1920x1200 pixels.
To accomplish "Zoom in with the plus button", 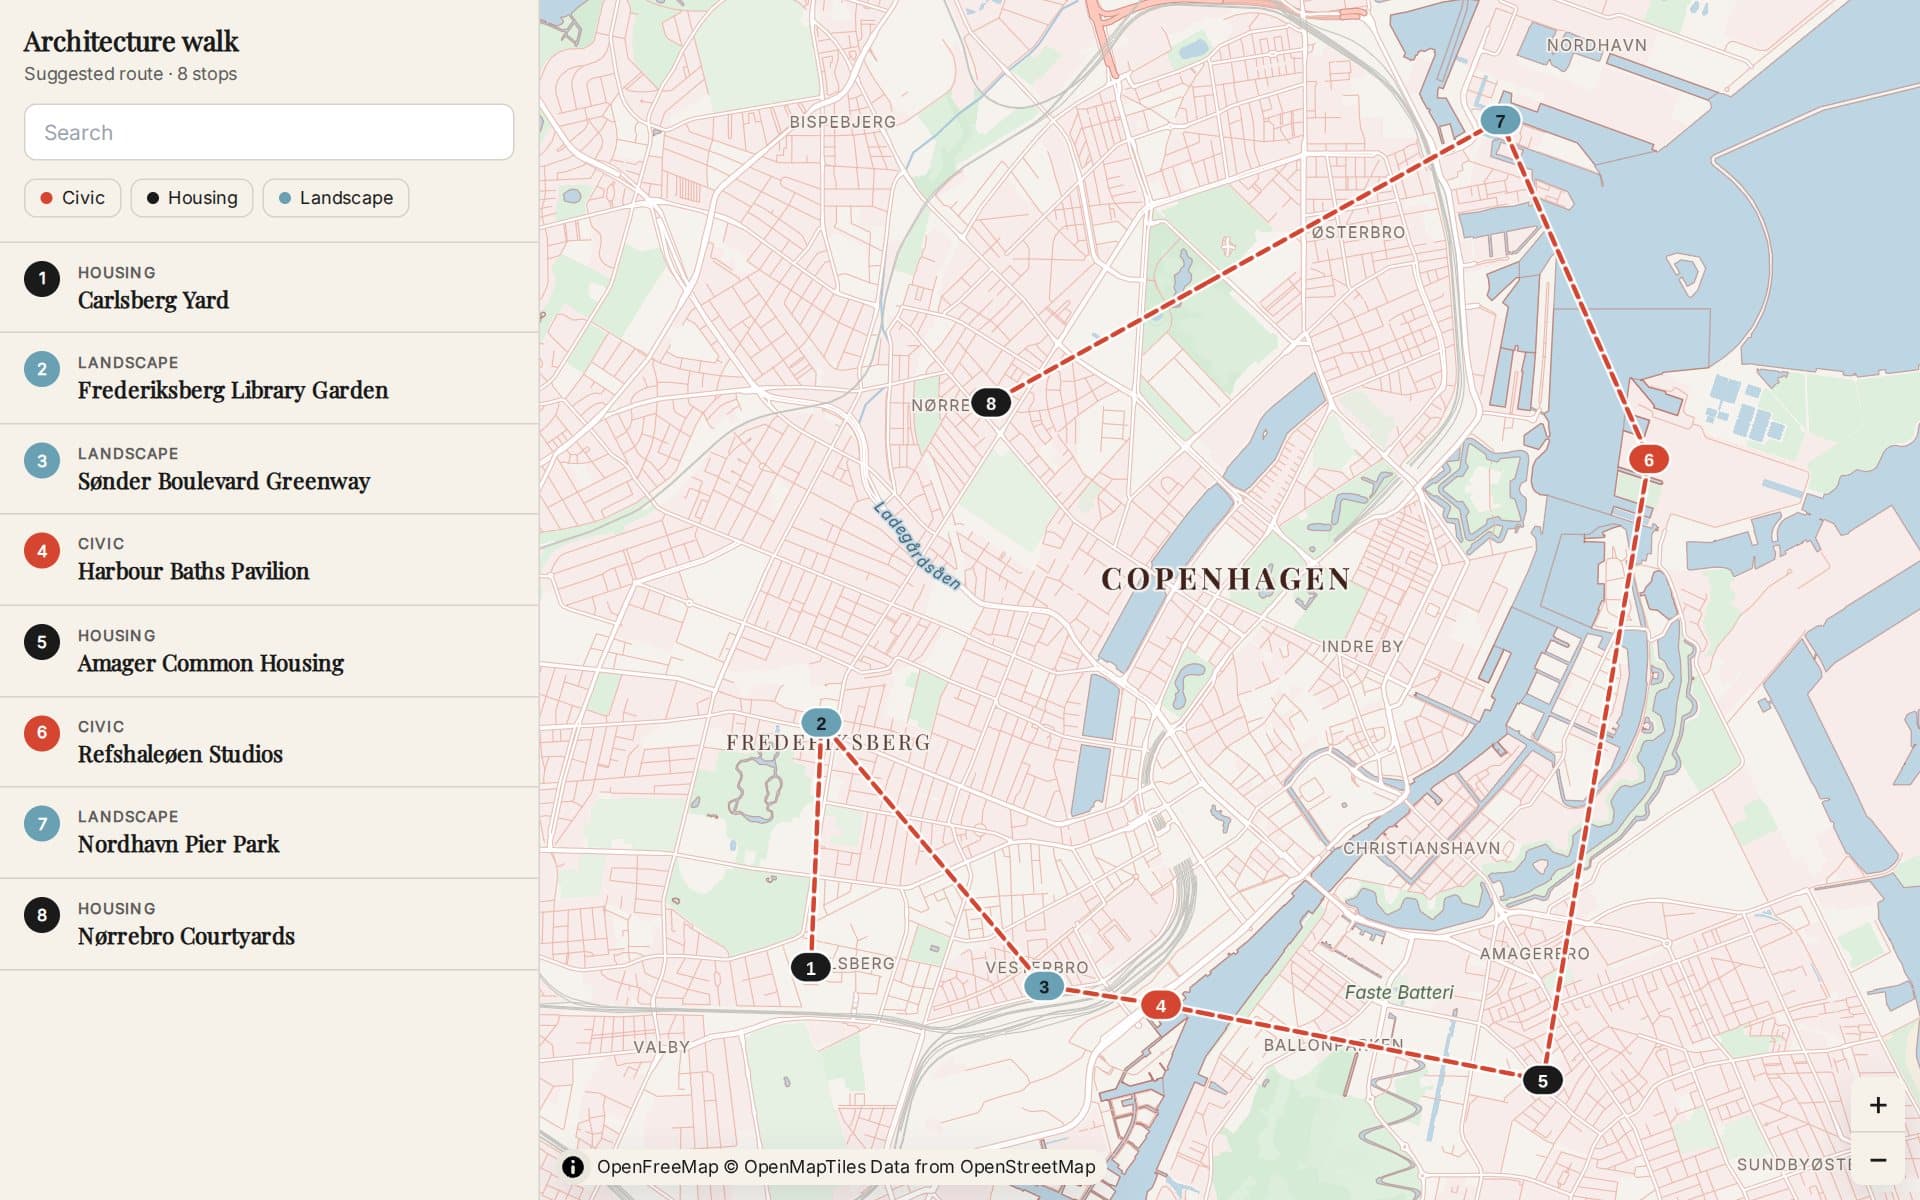I will [x=1878, y=1105].
